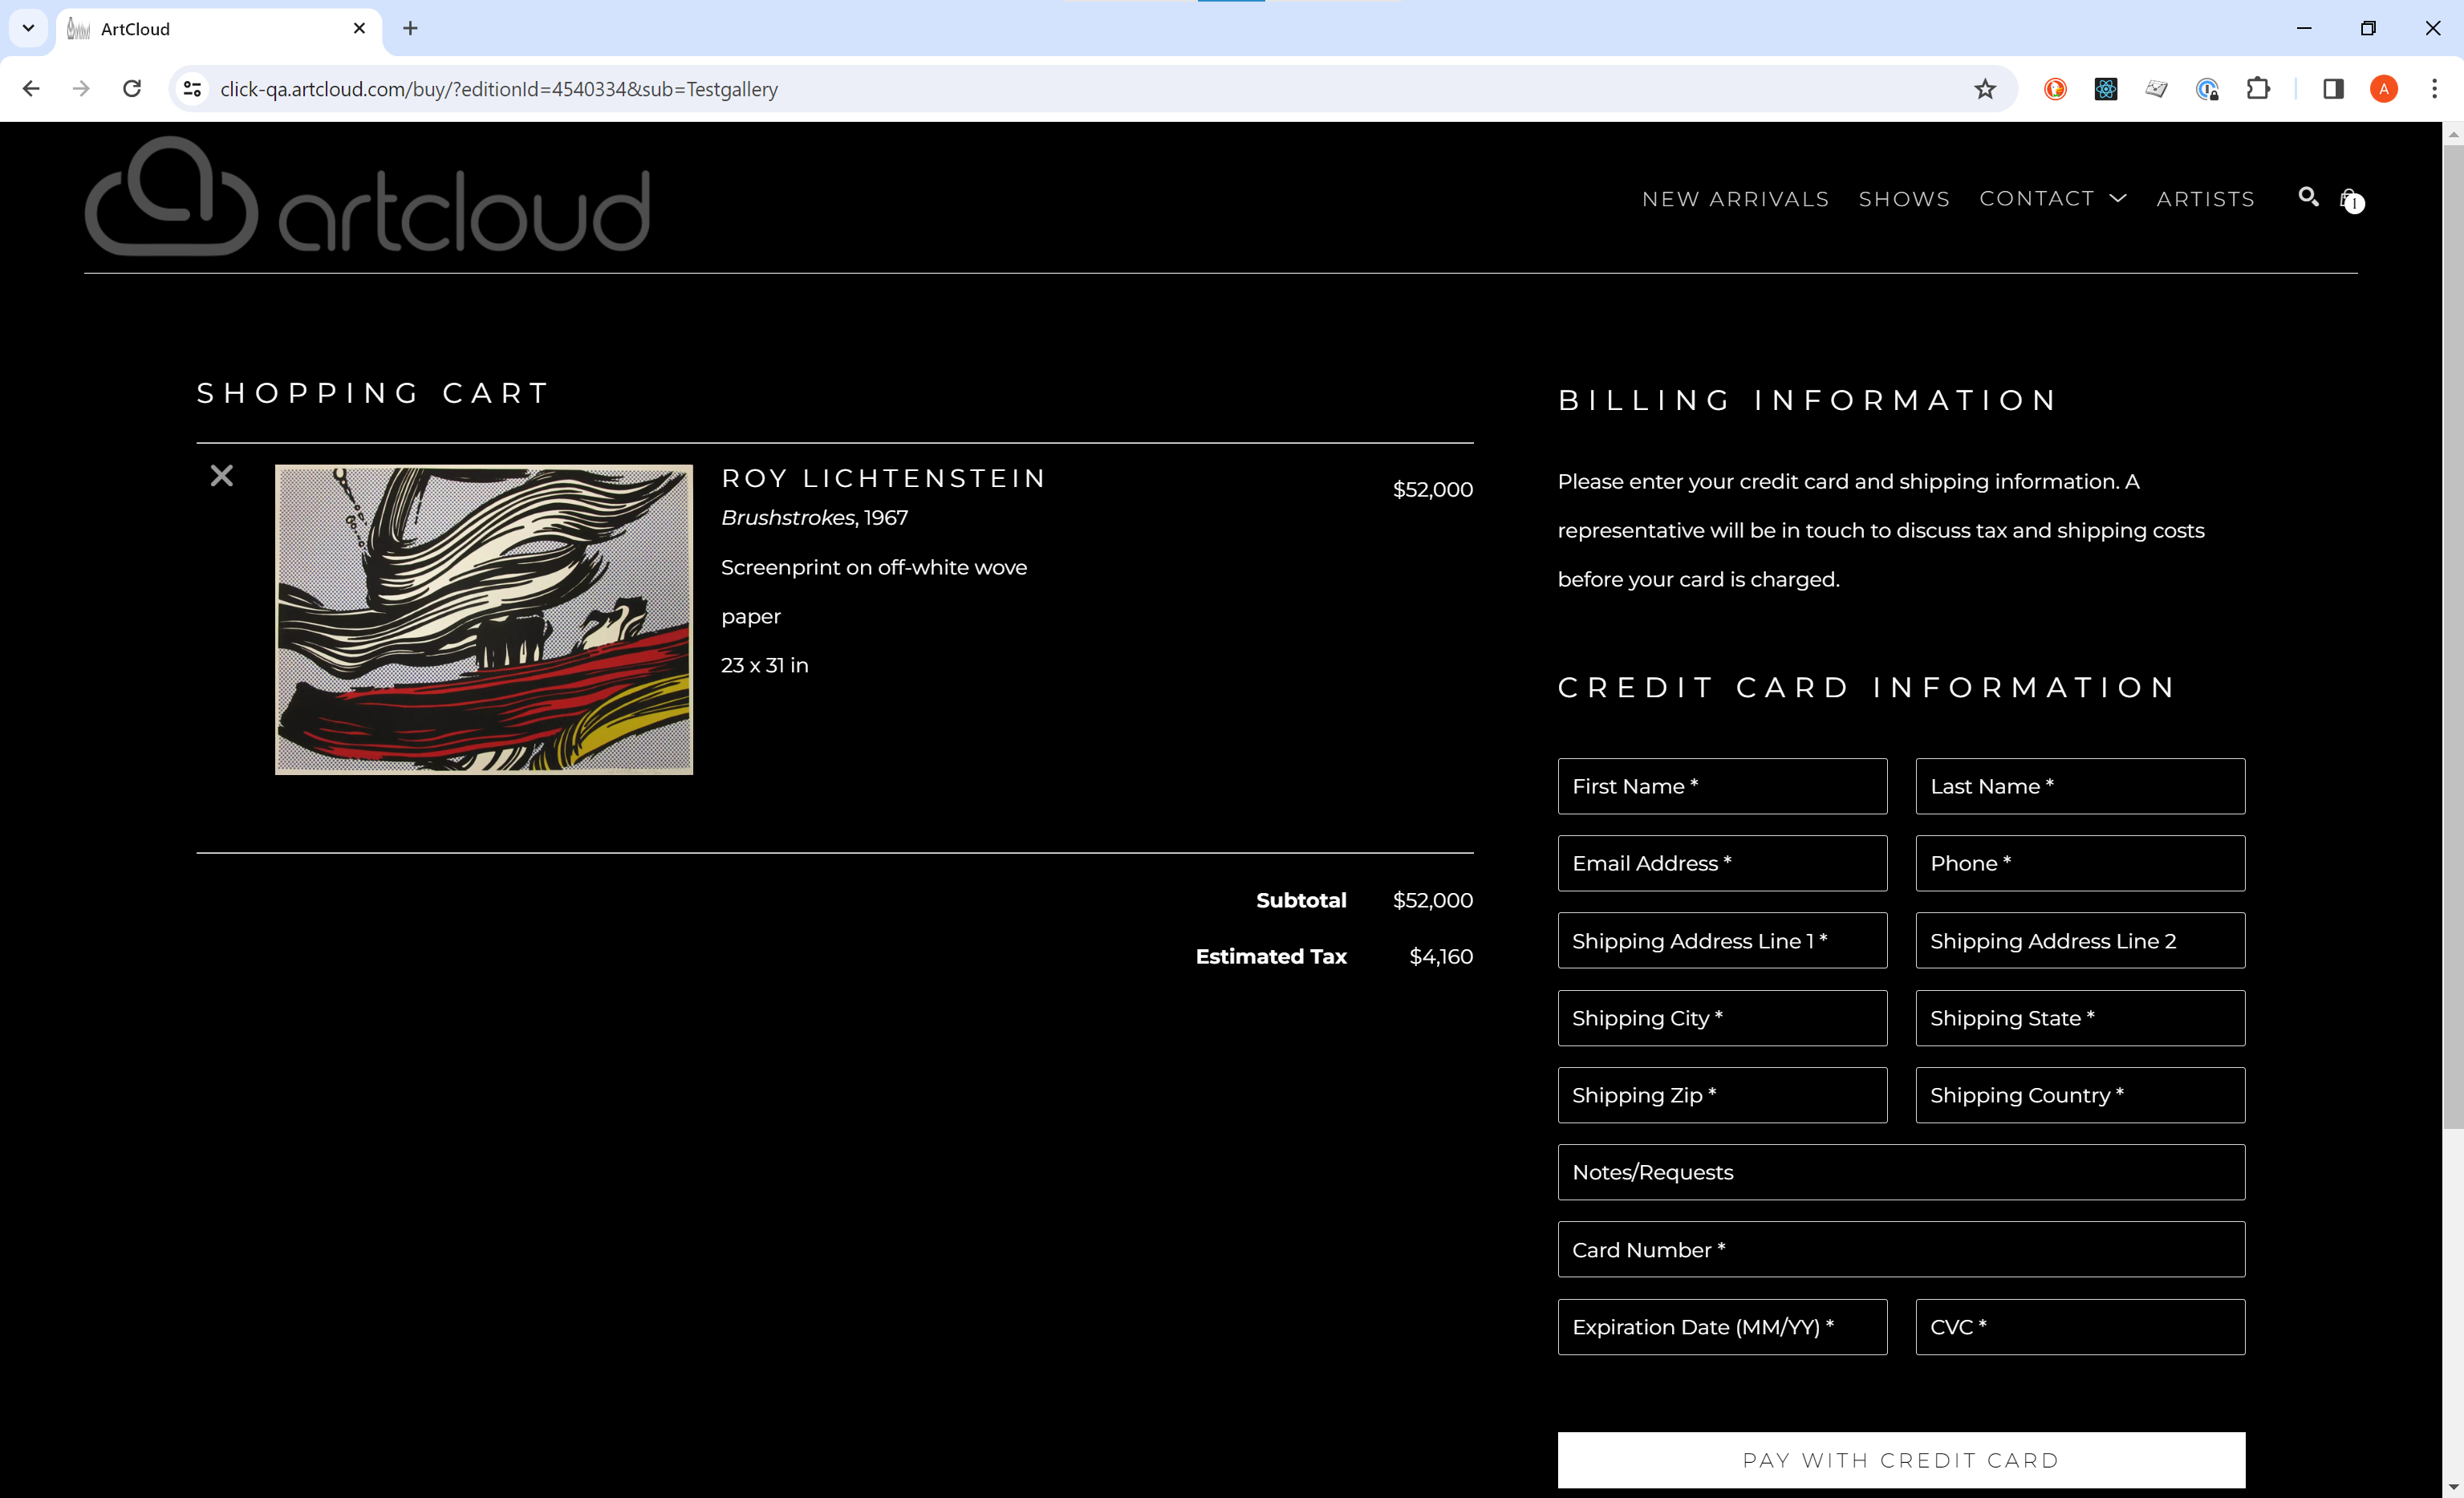Click the Estimated Tax $4,160 value
This screenshot has width=2464, height=1498.
tap(1440, 956)
